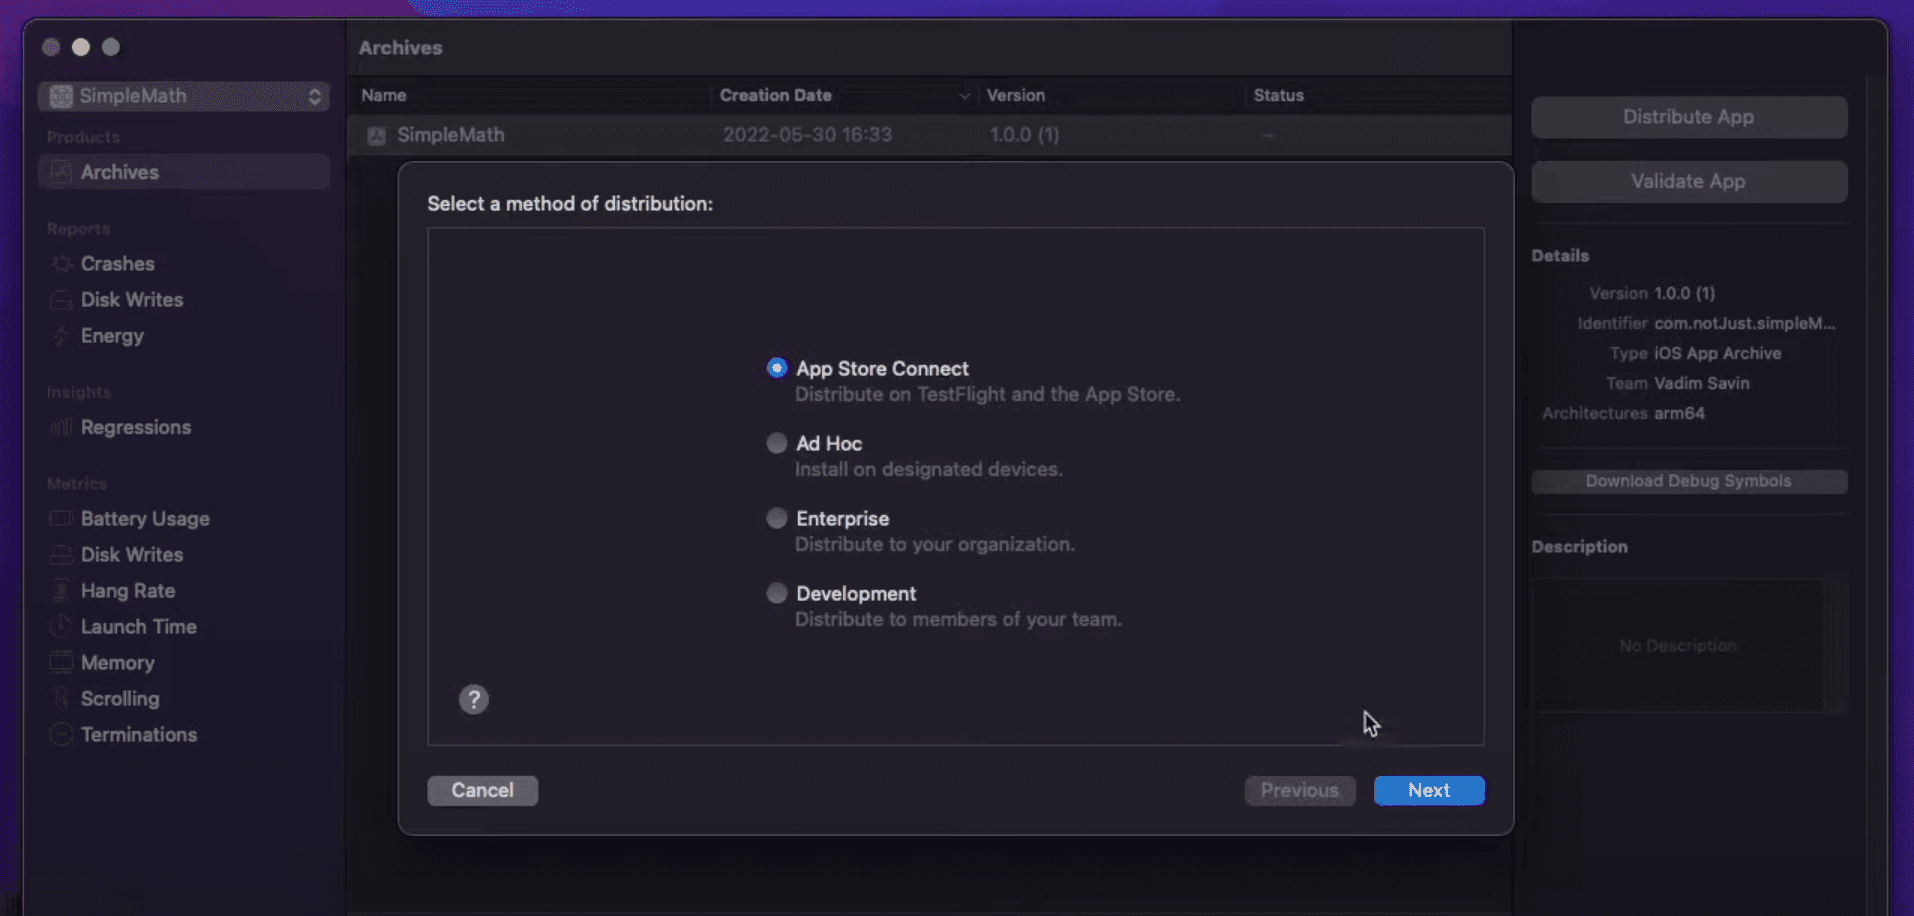Select the SimpleMath archive row
This screenshot has height=916, width=1914.
451,135
